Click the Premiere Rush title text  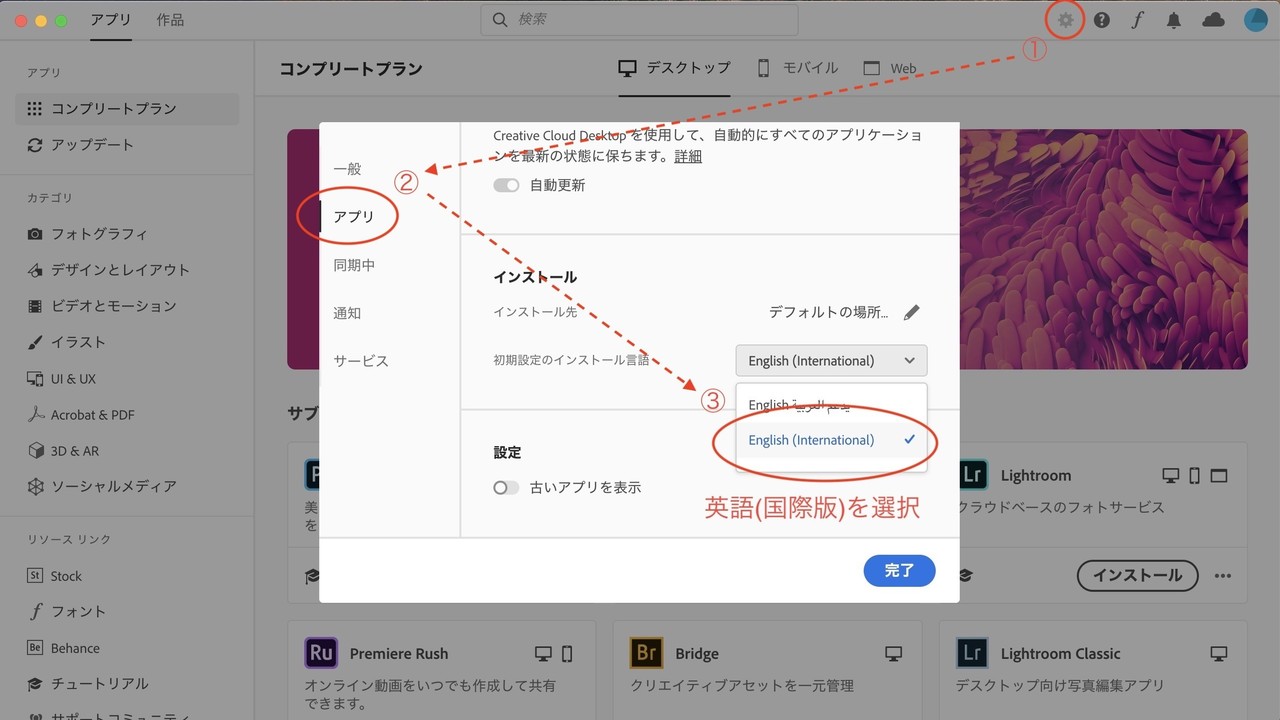coord(399,654)
